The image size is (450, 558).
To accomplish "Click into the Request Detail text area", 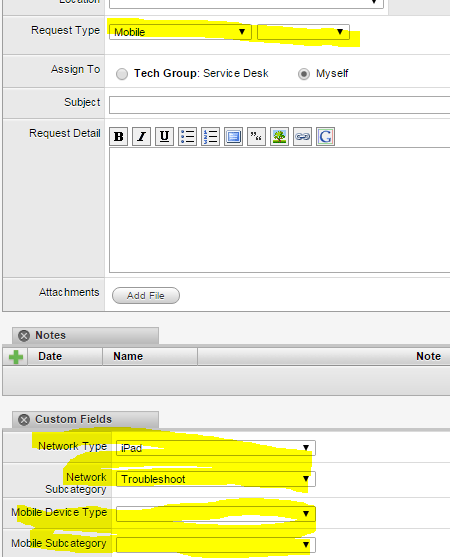I will pos(280,210).
